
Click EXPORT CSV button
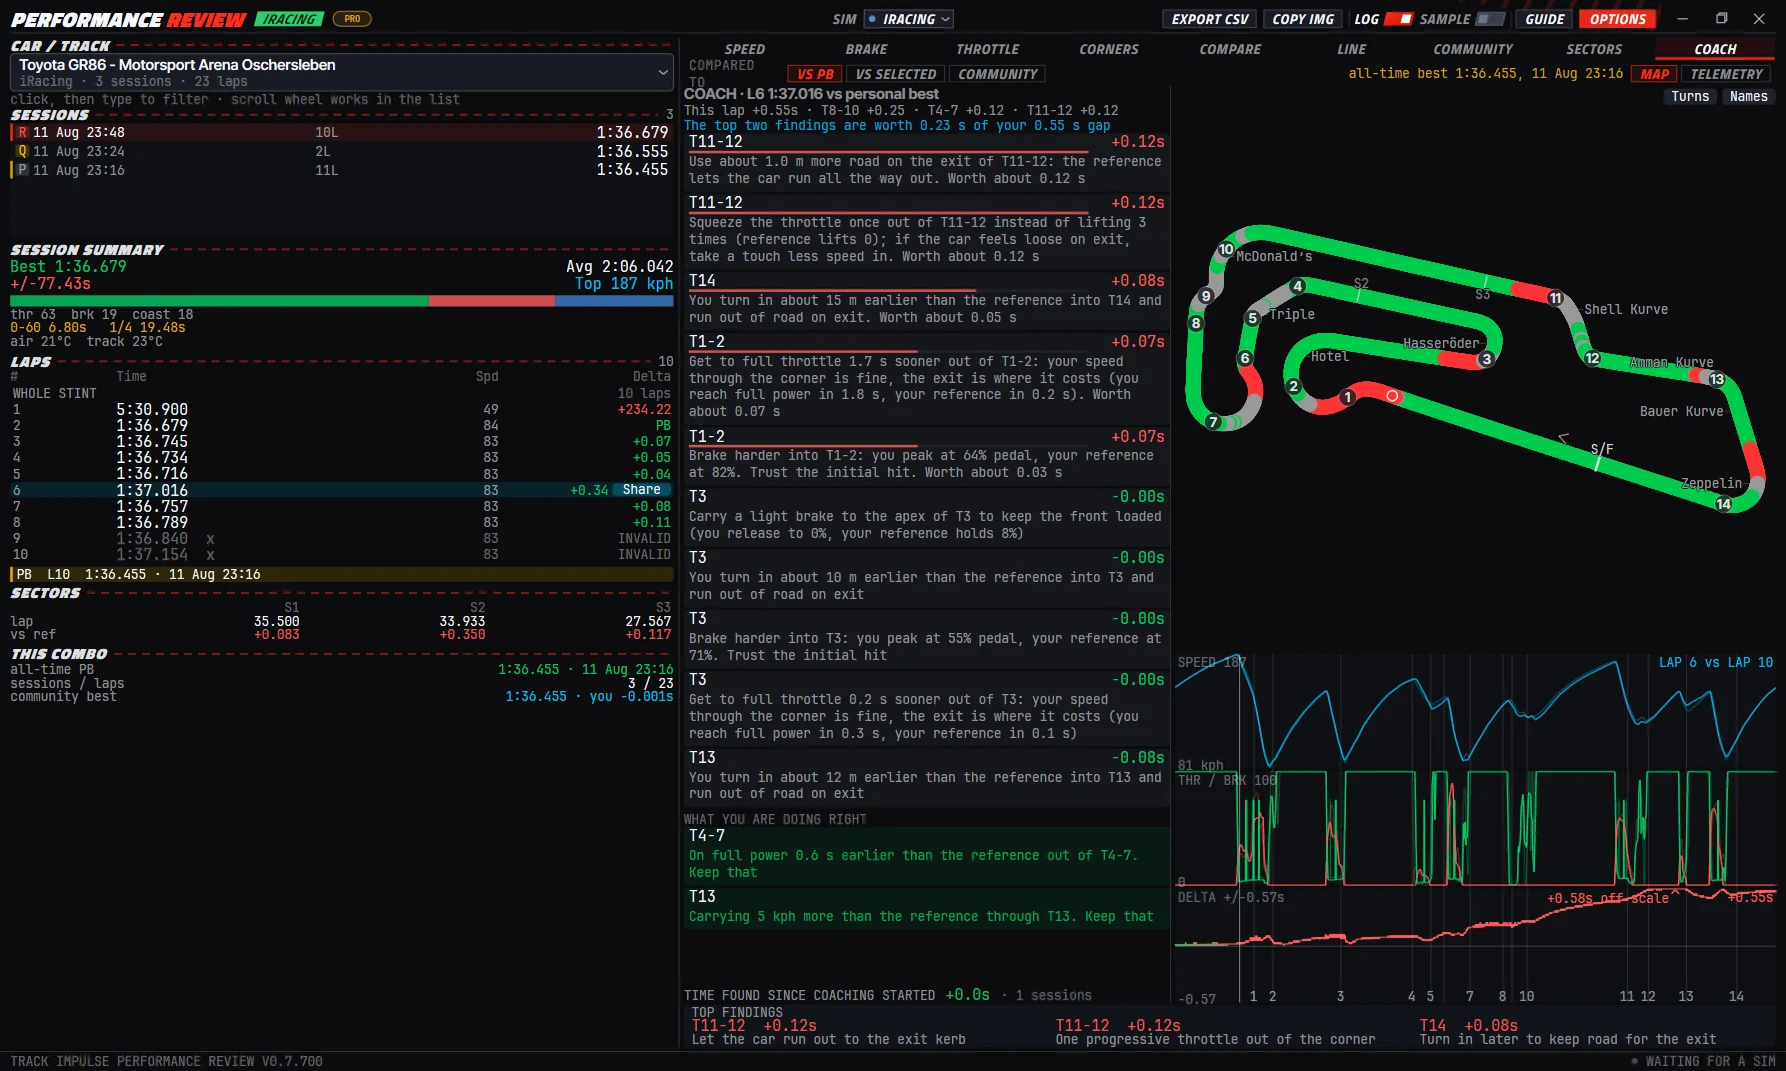click(1210, 19)
